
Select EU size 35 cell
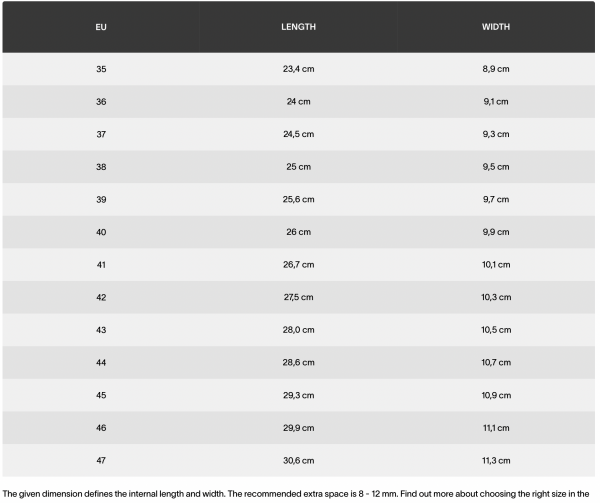point(100,69)
